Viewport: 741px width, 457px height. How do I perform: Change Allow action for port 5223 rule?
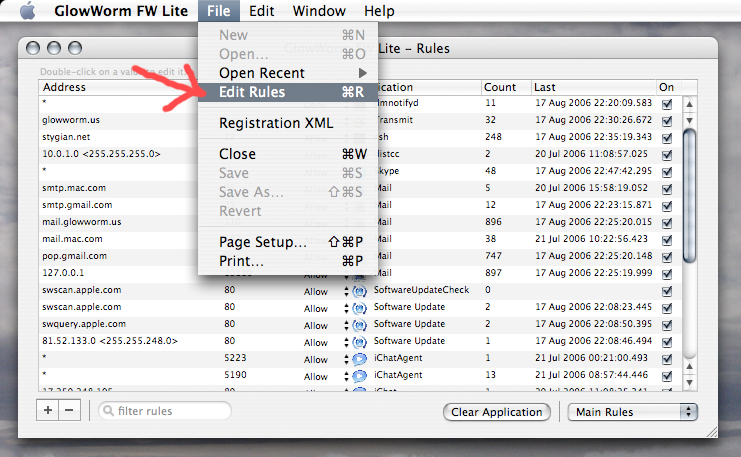tap(326, 360)
